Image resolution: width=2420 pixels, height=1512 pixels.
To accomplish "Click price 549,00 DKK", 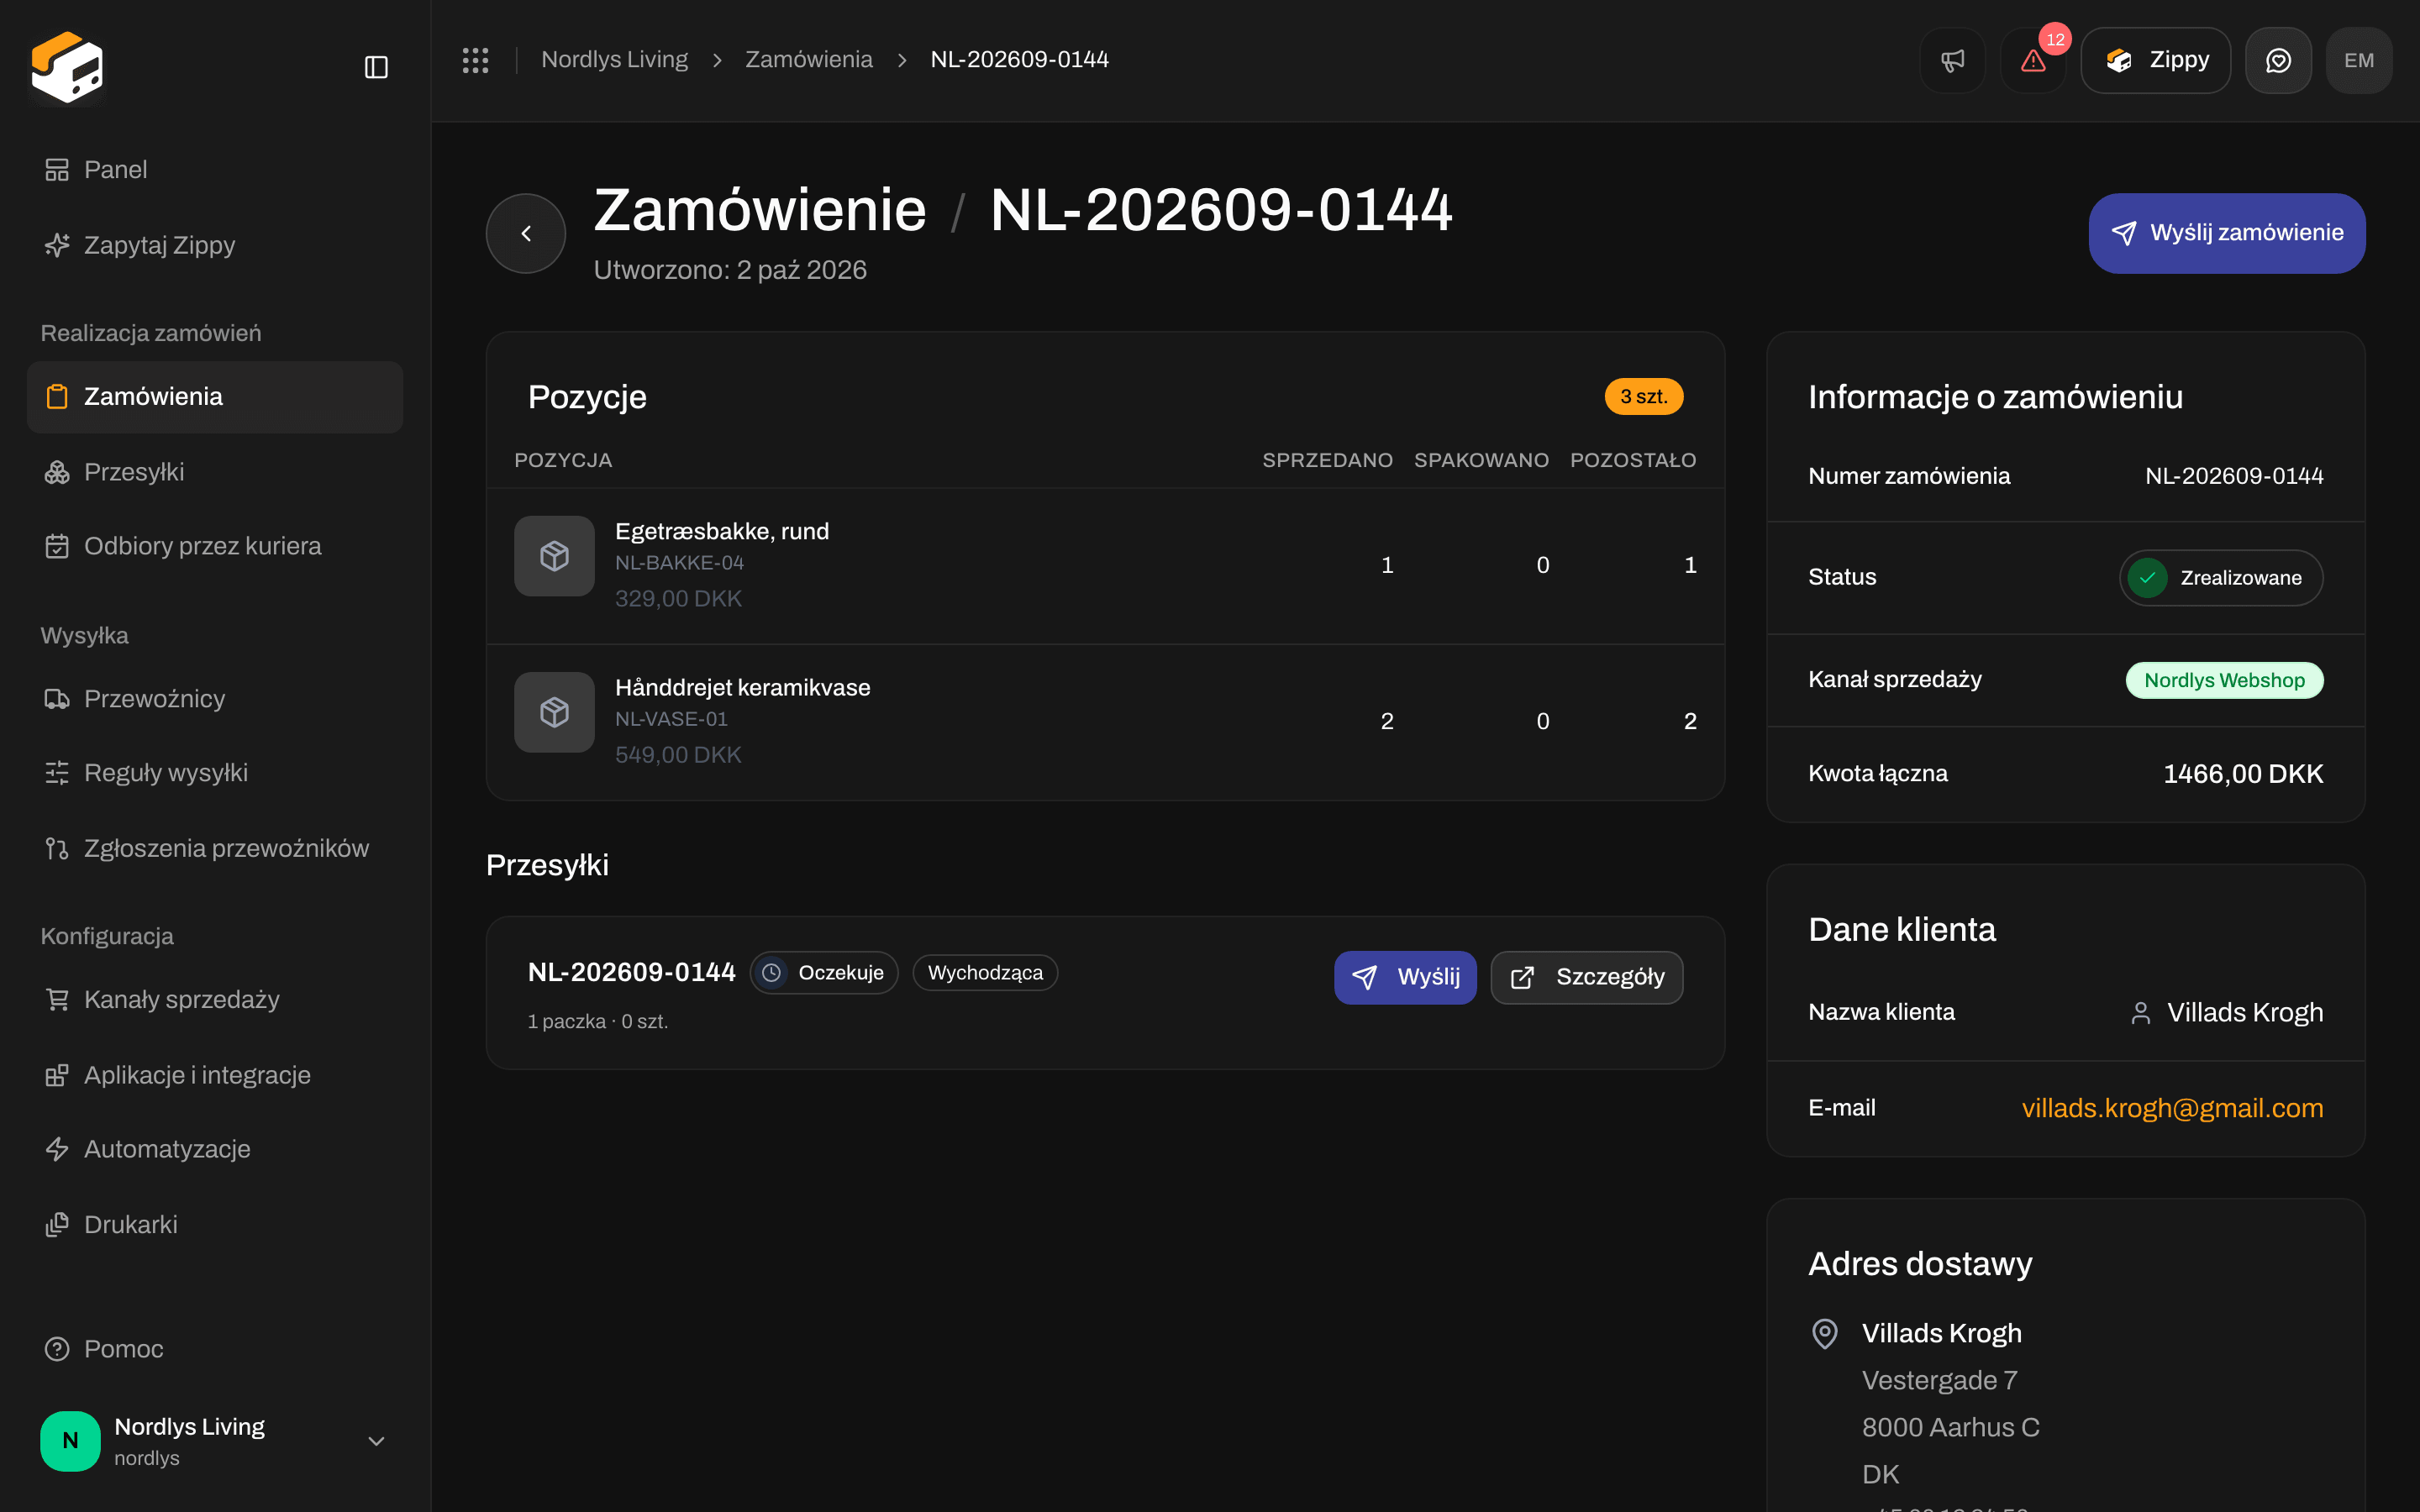I will coord(678,755).
